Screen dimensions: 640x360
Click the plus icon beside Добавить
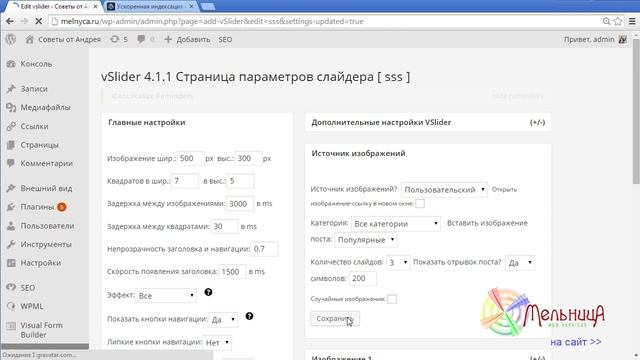tap(168, 39)
